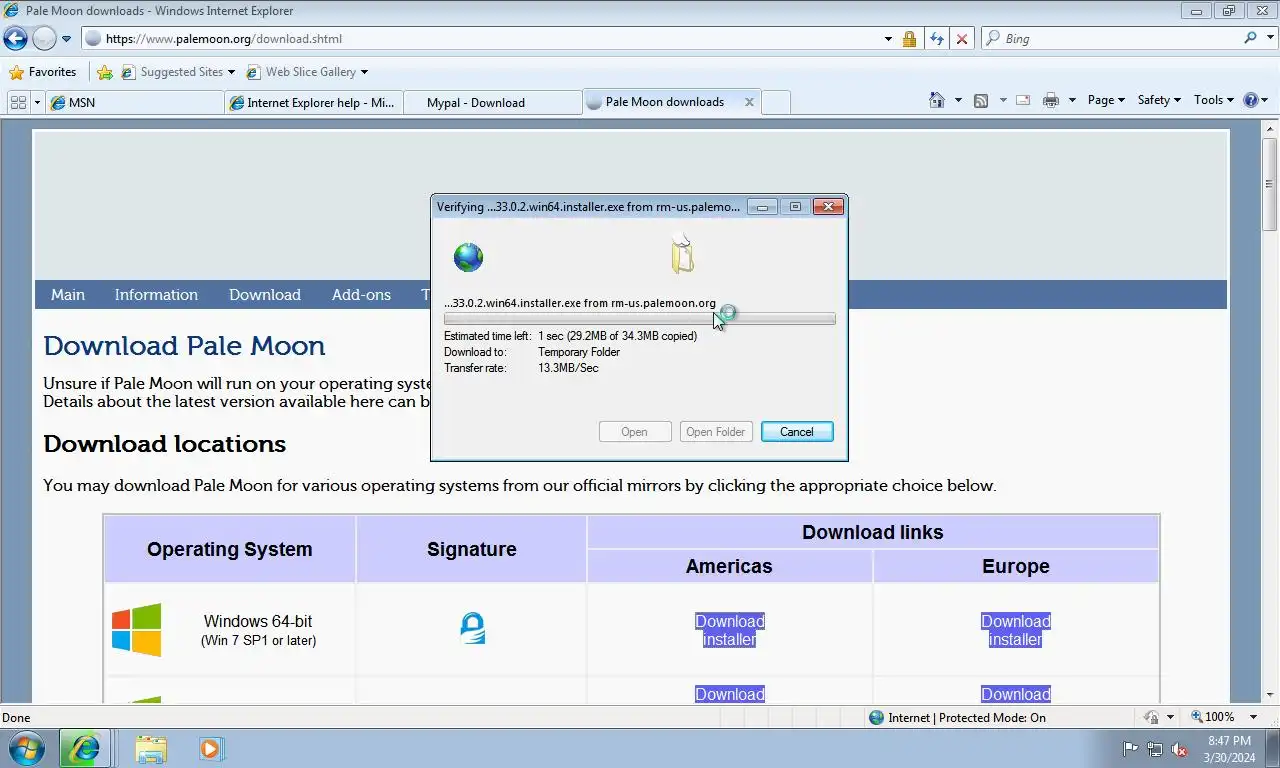Click the folder icon in download dialog
Image resolution: width=1280 pixels, height=768 pixels.
[683, 254]
